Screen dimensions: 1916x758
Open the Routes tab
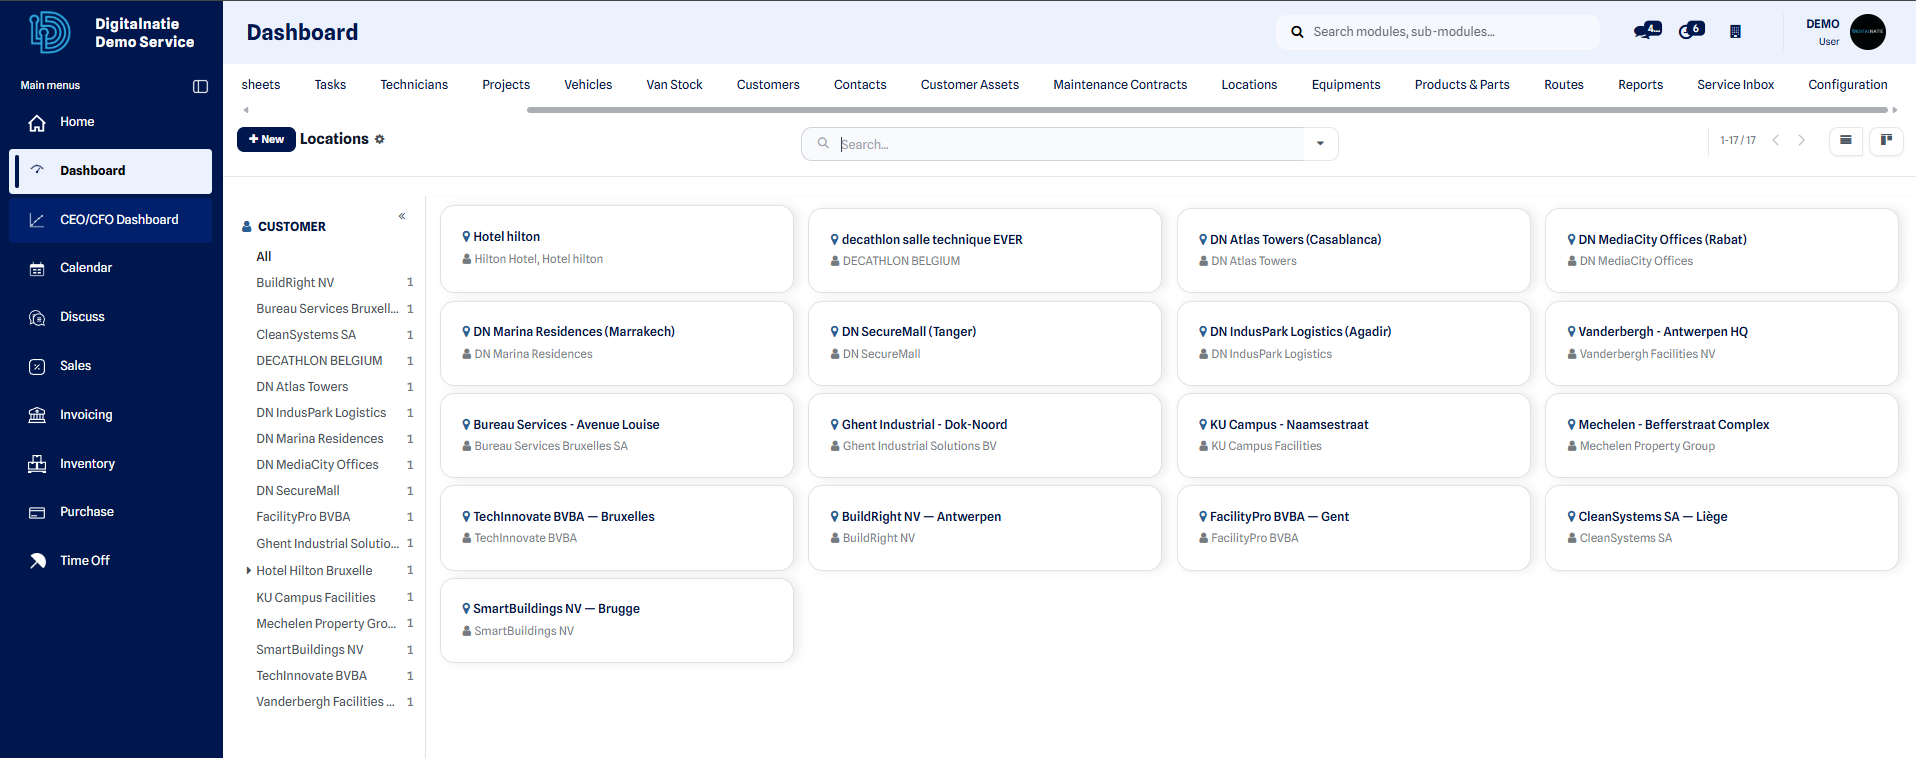[1564, 85]
